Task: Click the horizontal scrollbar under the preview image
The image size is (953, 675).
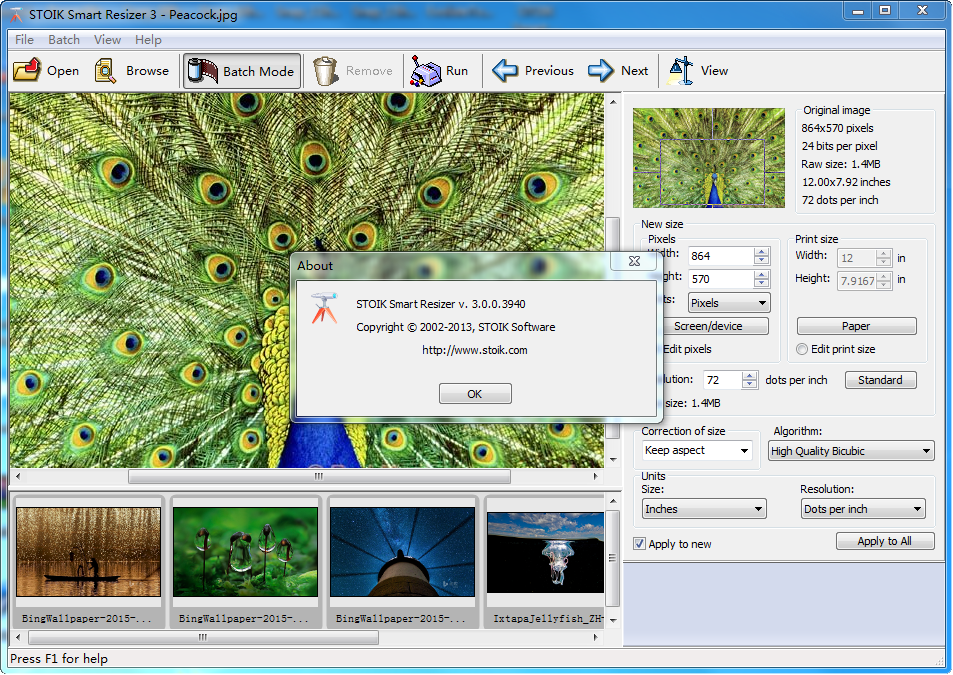Action: [320, 477]
